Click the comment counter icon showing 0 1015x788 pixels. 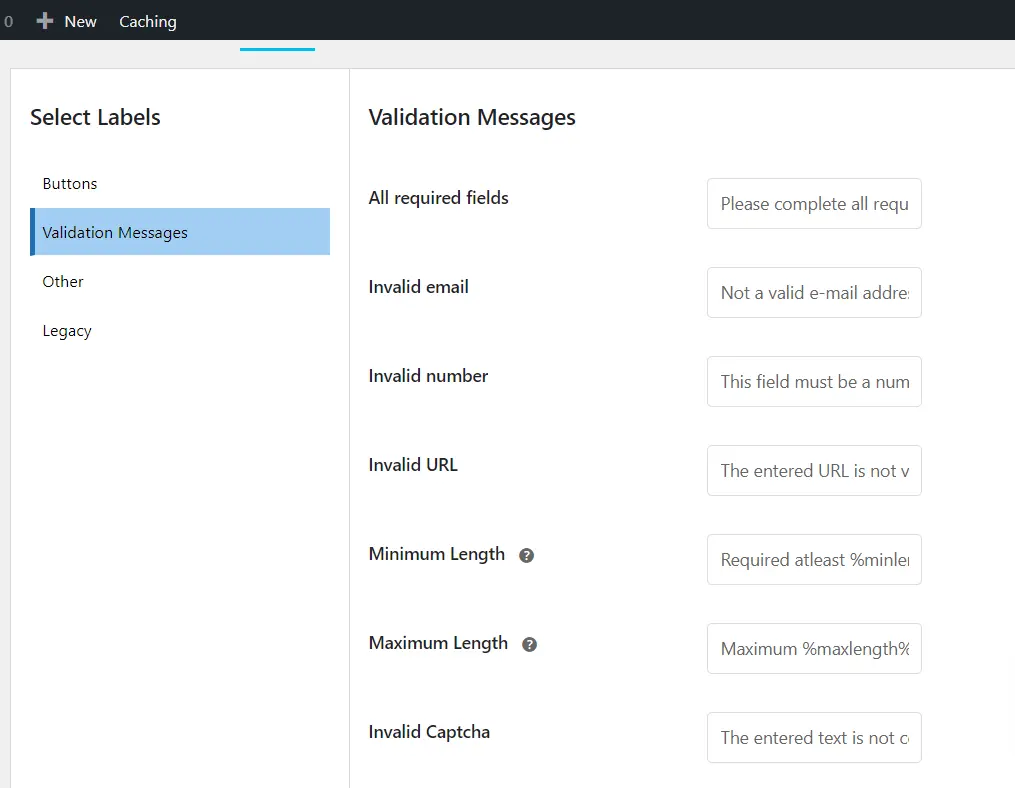[8, 20]
